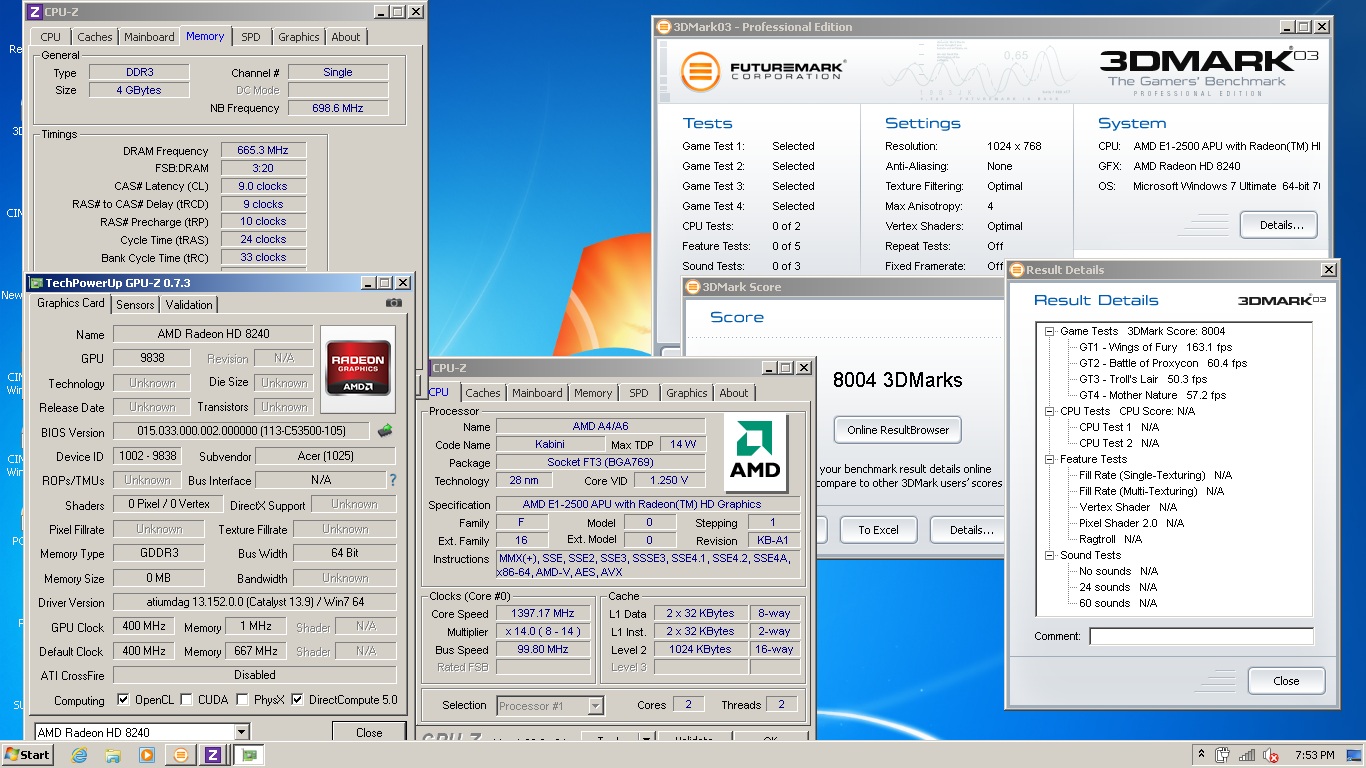Open Windows Media Player from the taskbar
The width and height of the screenshot is (1366, 768).
tap(147, 755)
